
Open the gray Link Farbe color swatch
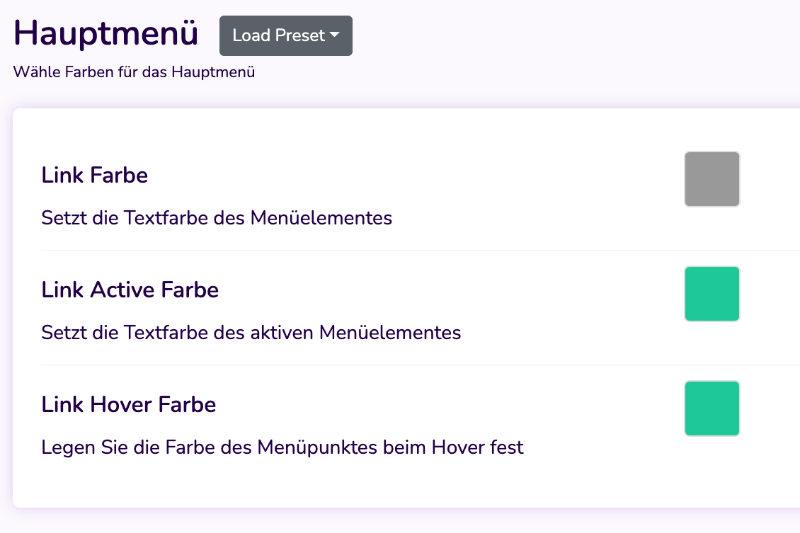pyautogui.click(x=712, y=179)
